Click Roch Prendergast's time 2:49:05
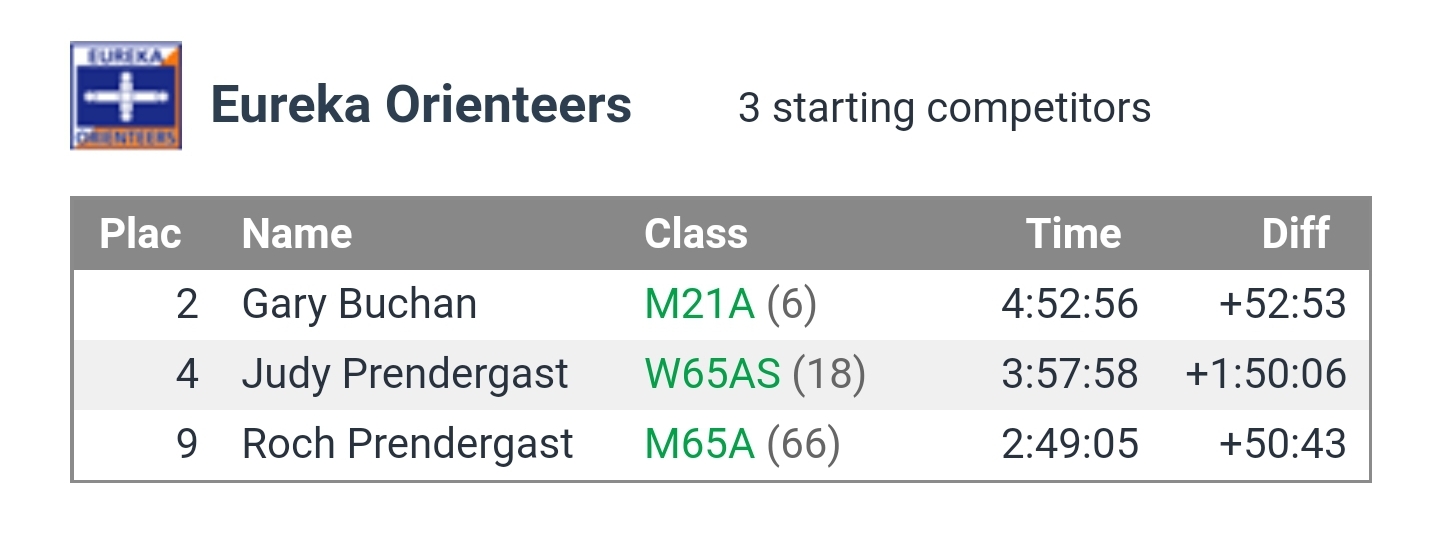This screenshot has width=1440, height=534. (1069, 444)
